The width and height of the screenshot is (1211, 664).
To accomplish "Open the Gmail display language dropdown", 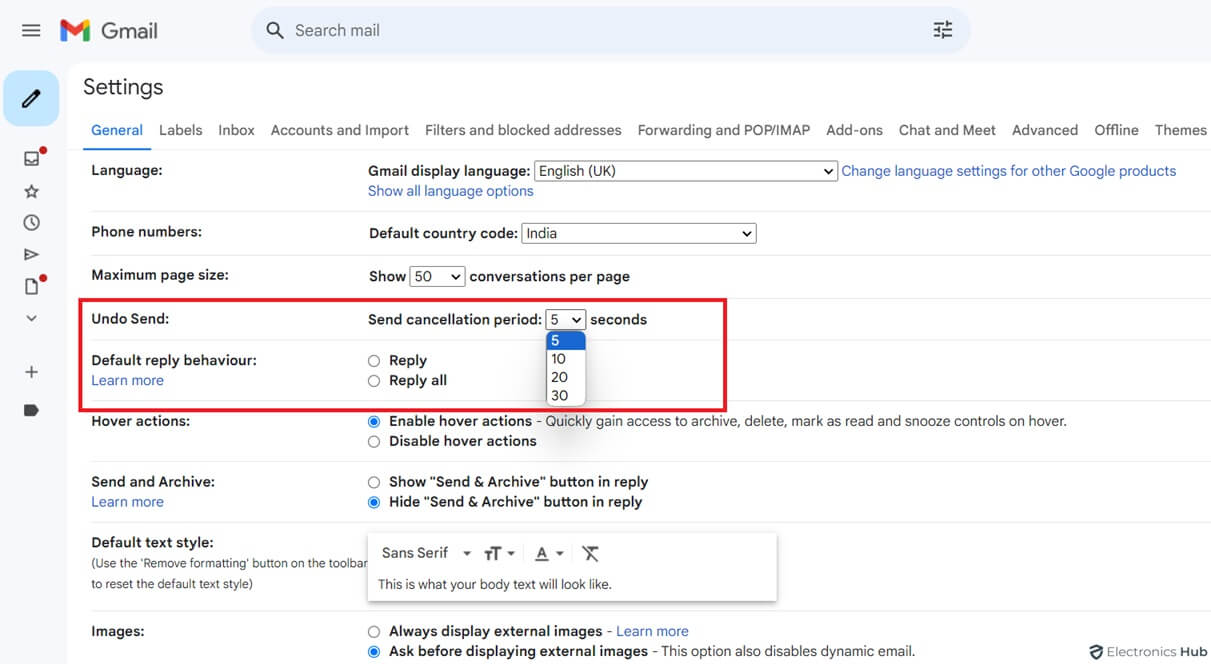I will 685,171.
